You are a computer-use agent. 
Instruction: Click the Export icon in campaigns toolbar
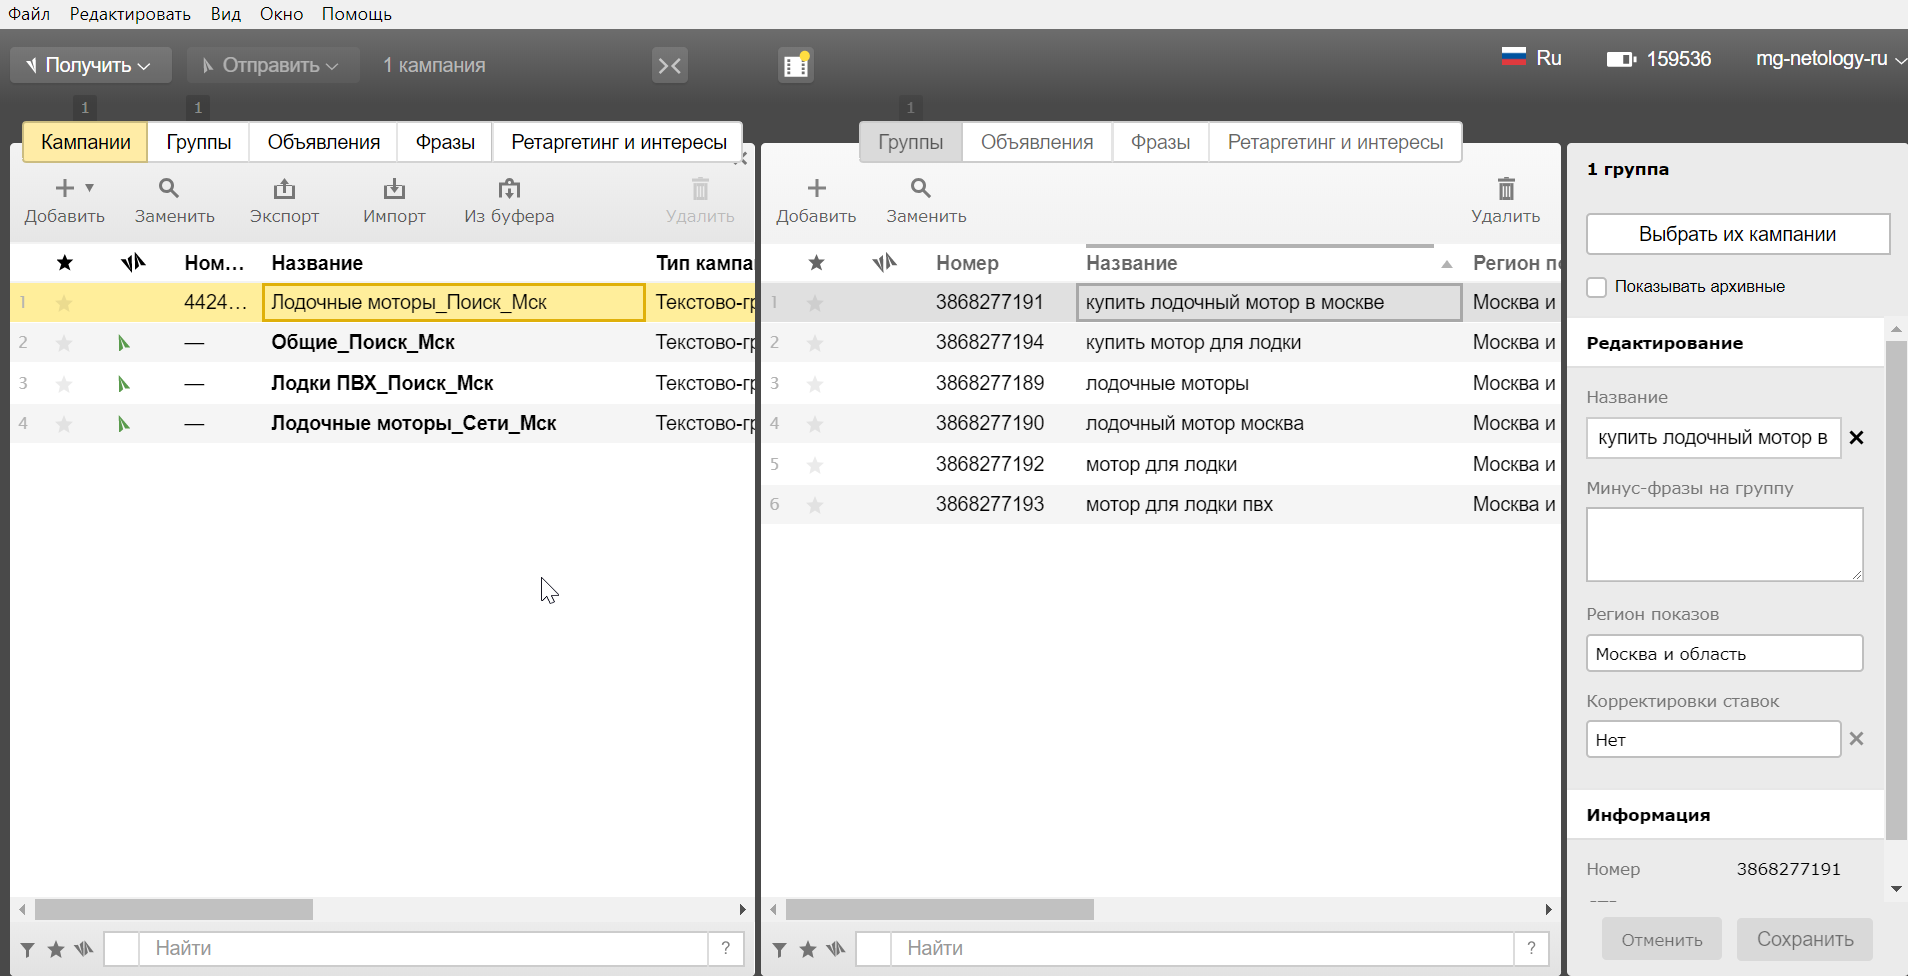284,189
